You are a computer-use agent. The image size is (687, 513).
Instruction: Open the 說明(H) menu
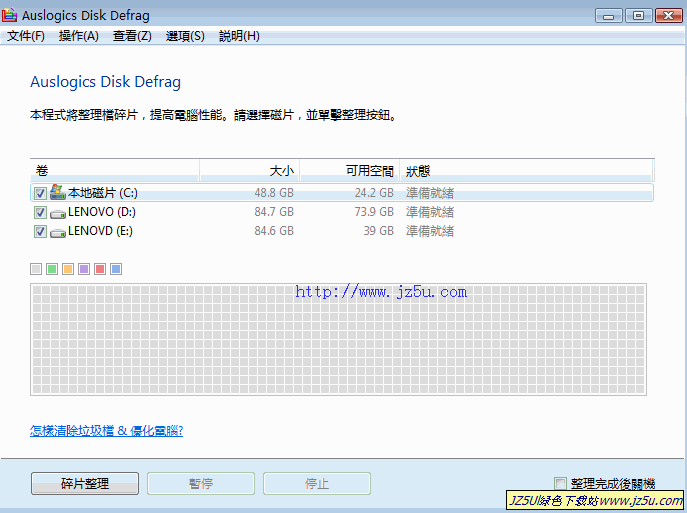pyautogui.click(x=239, y=36)
